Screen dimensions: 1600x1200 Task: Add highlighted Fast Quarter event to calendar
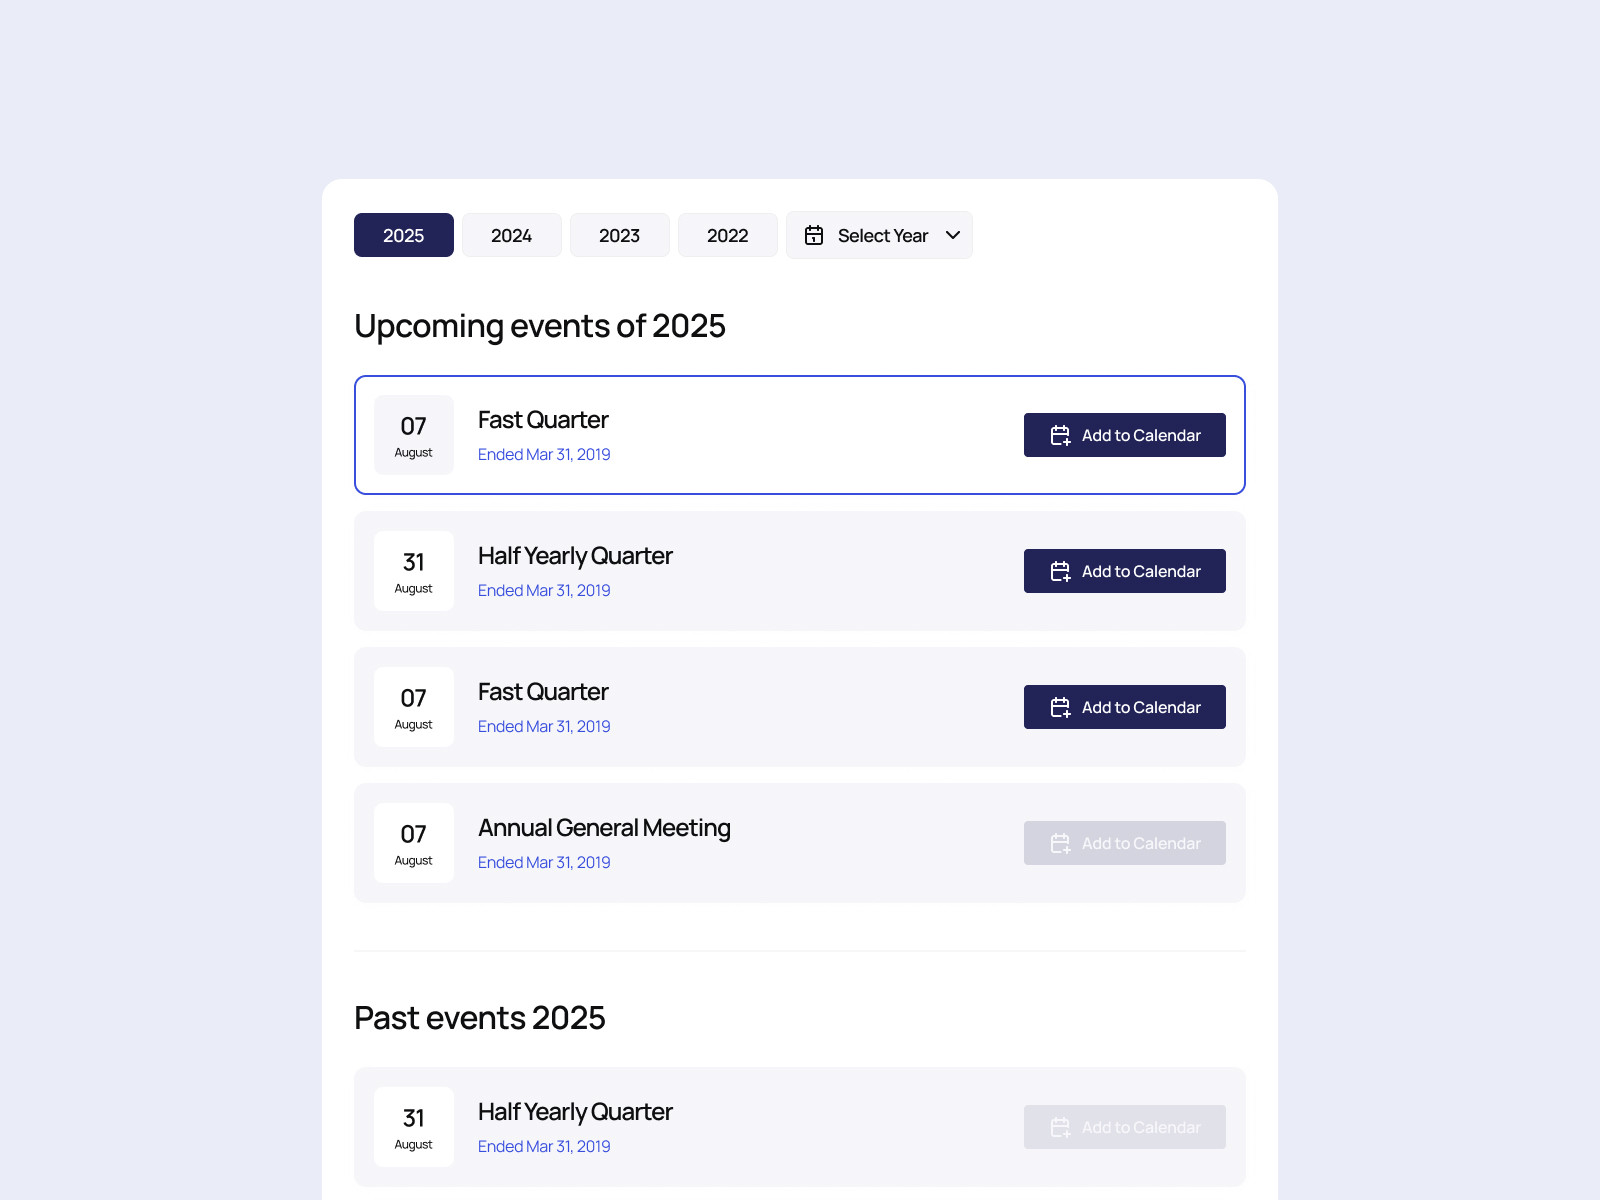point(1124,435)
